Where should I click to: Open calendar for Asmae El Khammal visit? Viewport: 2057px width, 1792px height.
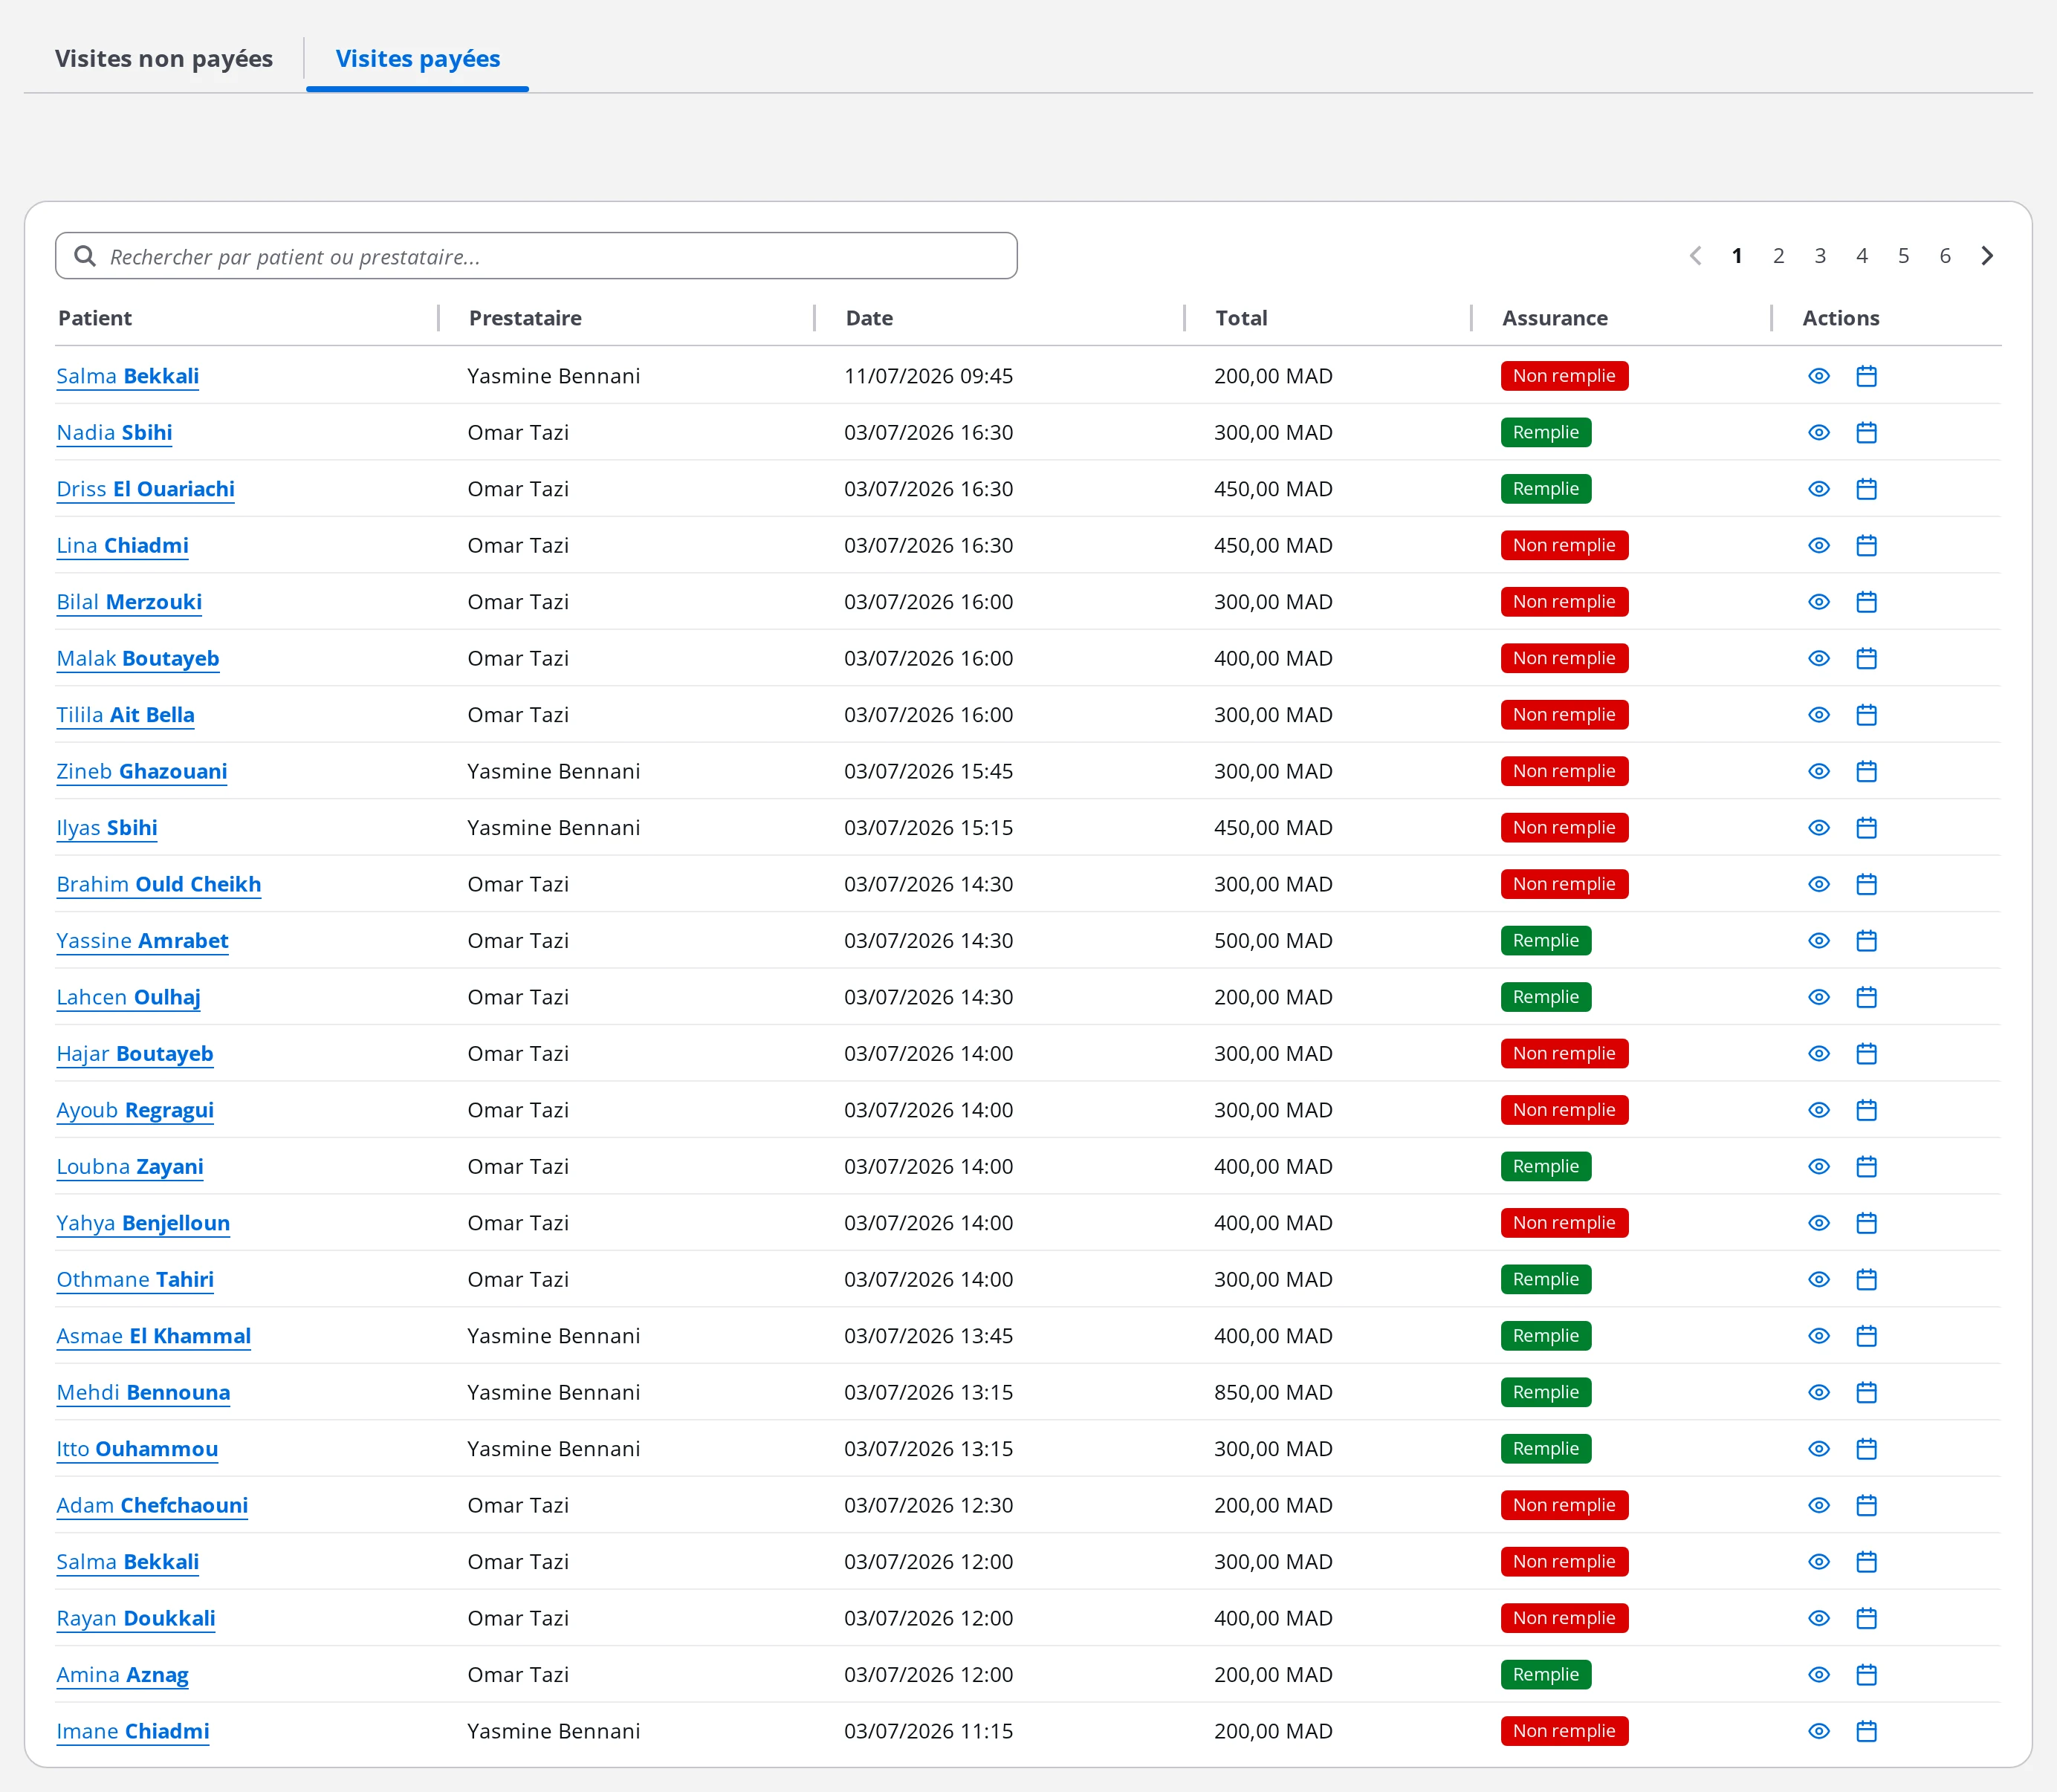pos(1866,1337)
